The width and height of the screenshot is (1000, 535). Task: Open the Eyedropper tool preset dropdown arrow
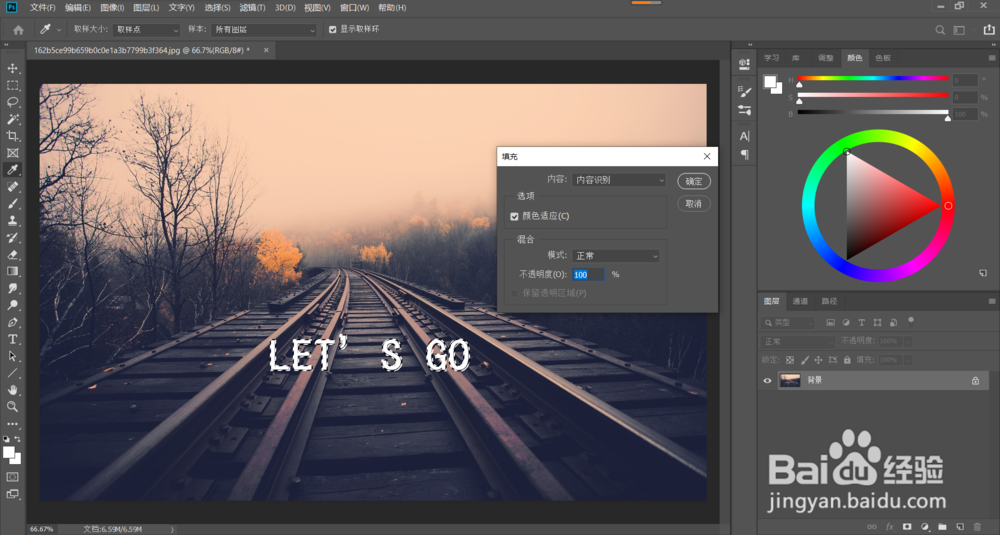[59, 30]
